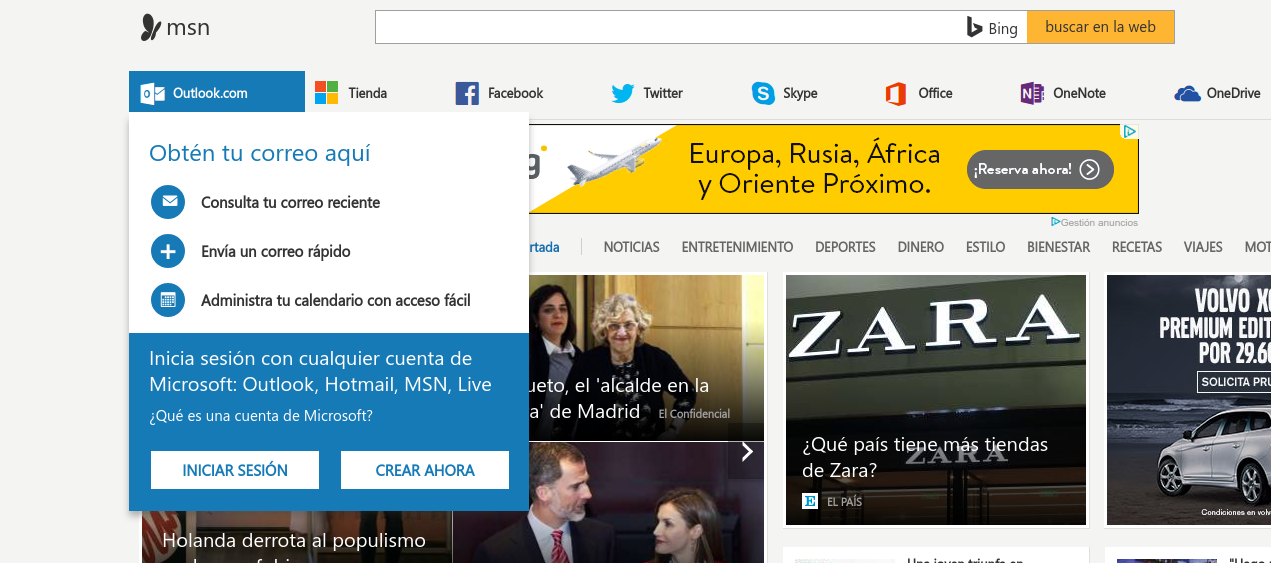This screenshot has height=563, width=1271.
Task: Open the Skype menu label
Action: coord(800,93)
